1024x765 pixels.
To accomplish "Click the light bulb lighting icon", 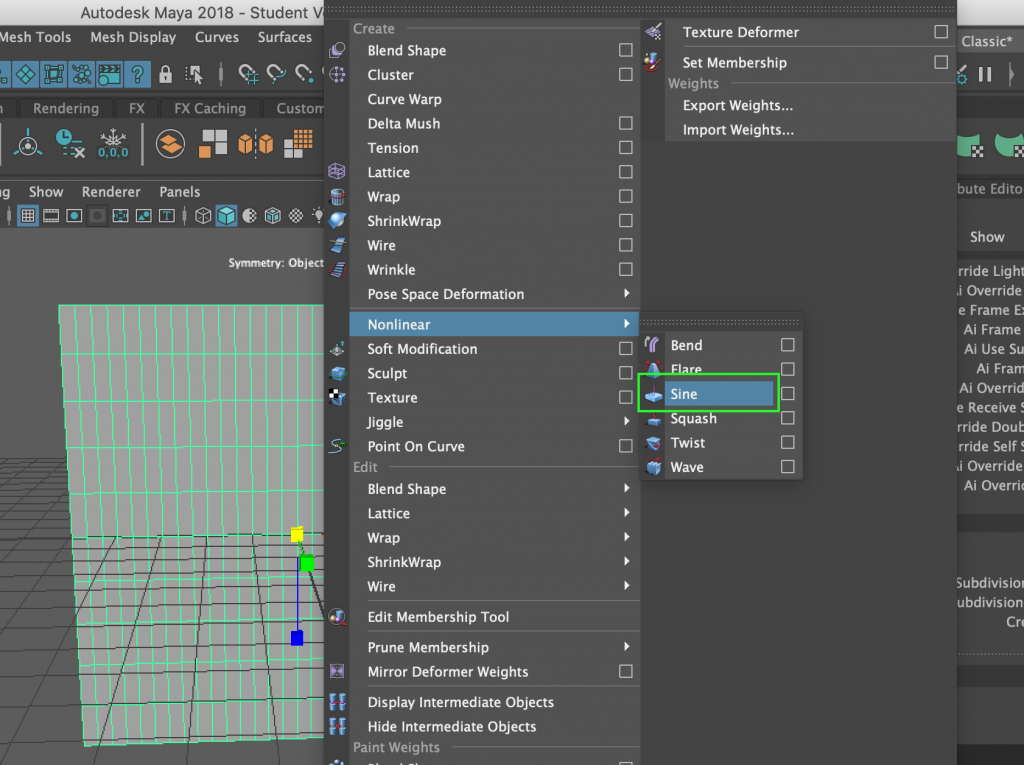I will pyautogui.click(x=319, y=215).
